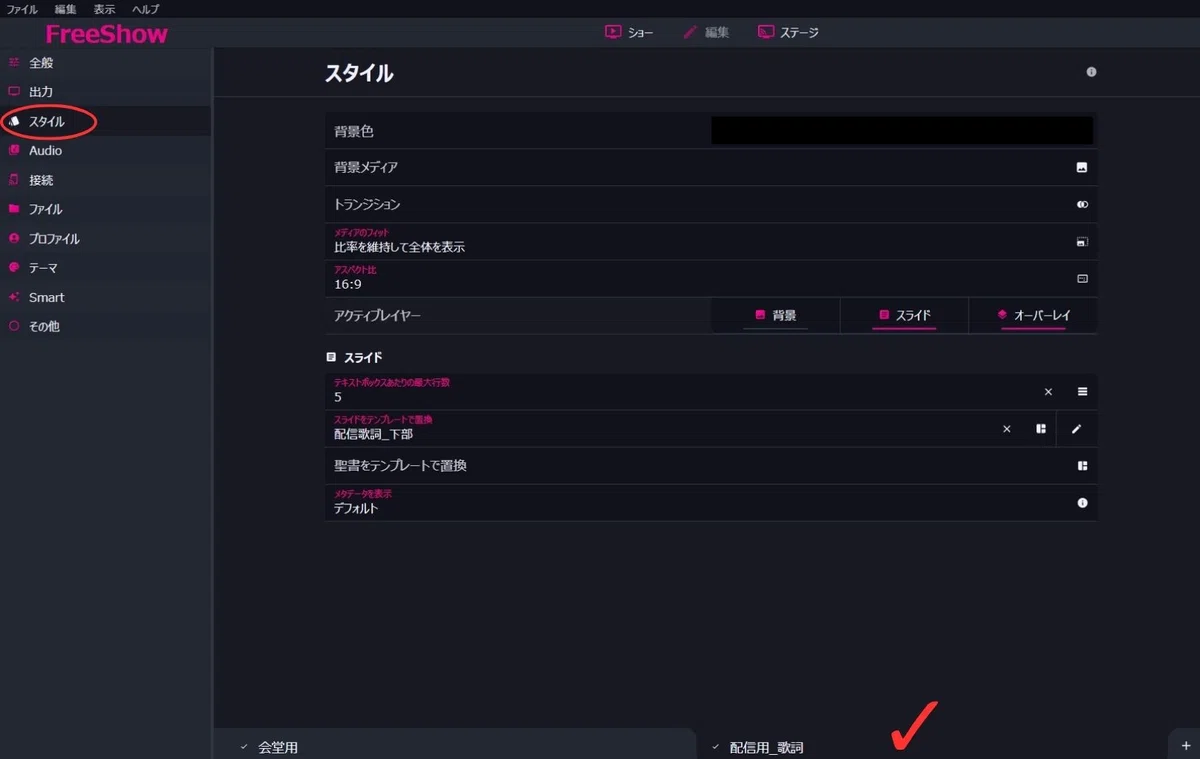Screen dimensions: 1200x759
Task: Click the 聖書をテンプレートで置換 template icon
Action: pyautogui.click(x=1082, y=466)
